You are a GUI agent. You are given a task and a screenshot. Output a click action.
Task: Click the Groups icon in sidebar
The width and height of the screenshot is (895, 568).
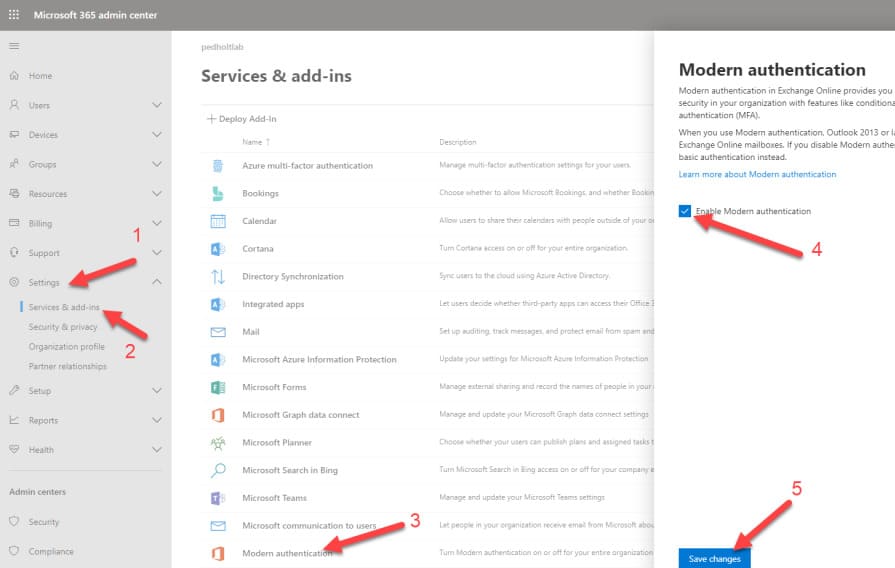[x=14, y=164]
